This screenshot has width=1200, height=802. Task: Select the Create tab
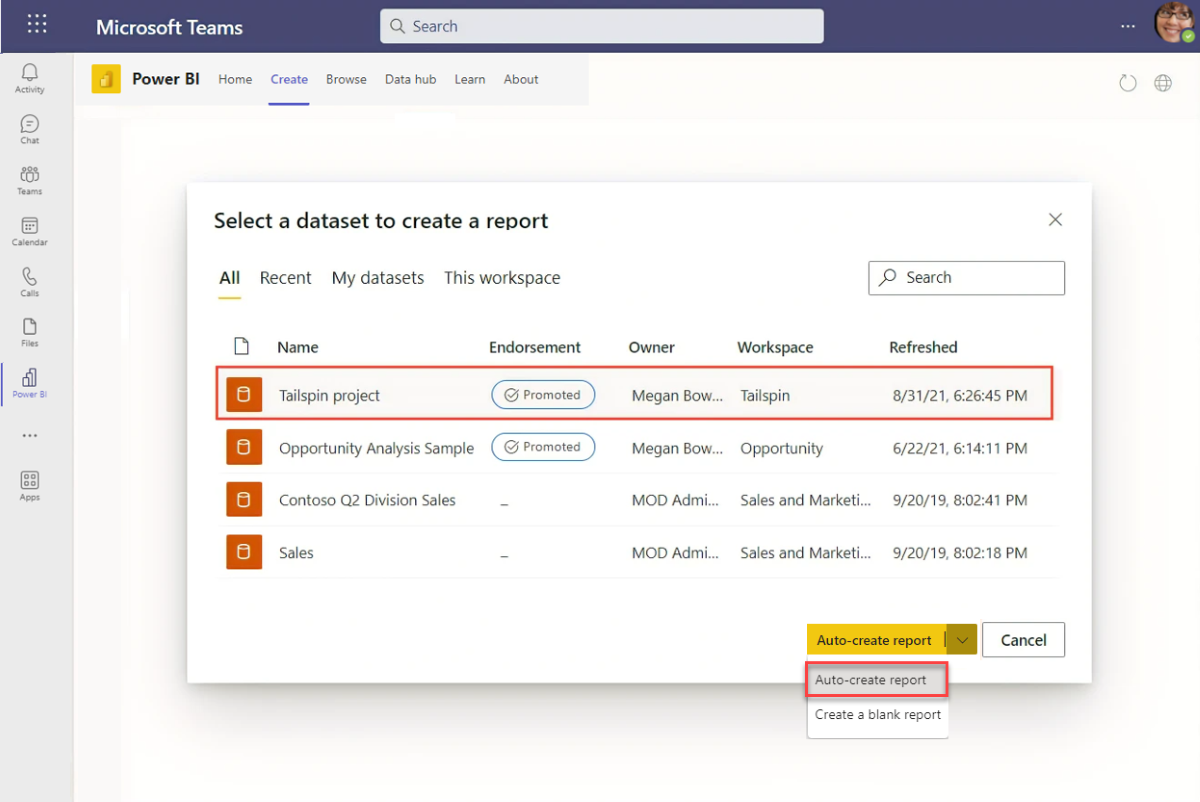coord(289,79)
